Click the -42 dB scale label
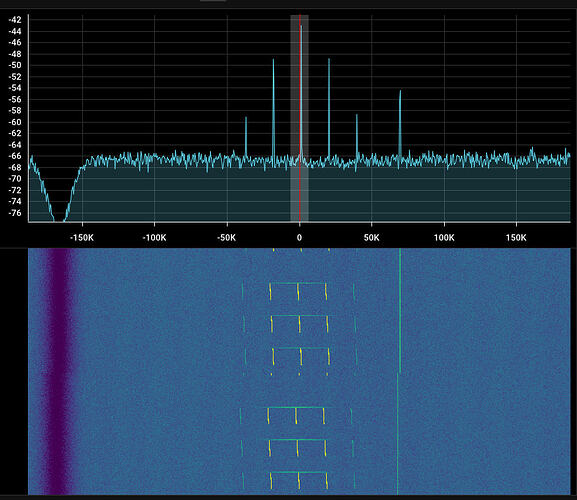This screenshot has width=577, height=500. (15, 20)
